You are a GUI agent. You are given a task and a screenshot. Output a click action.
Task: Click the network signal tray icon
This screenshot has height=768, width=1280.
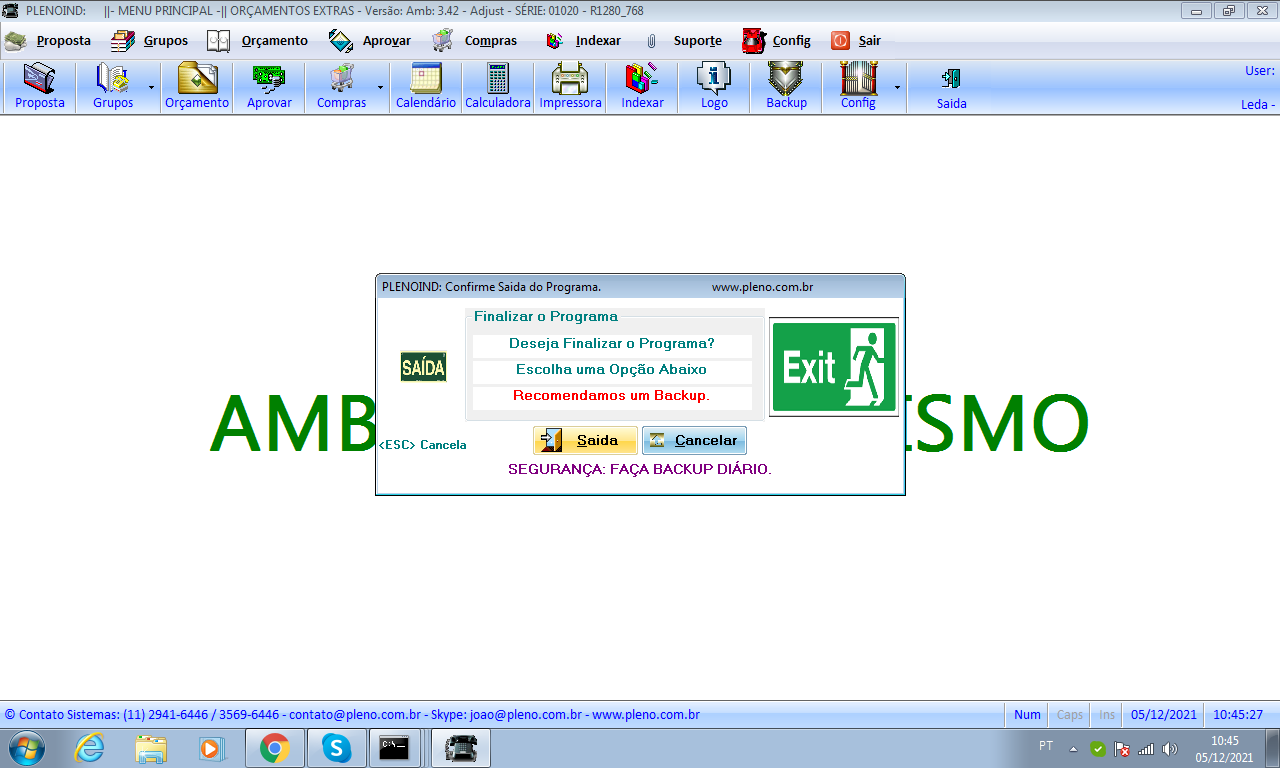click(x=1146, y=748)
